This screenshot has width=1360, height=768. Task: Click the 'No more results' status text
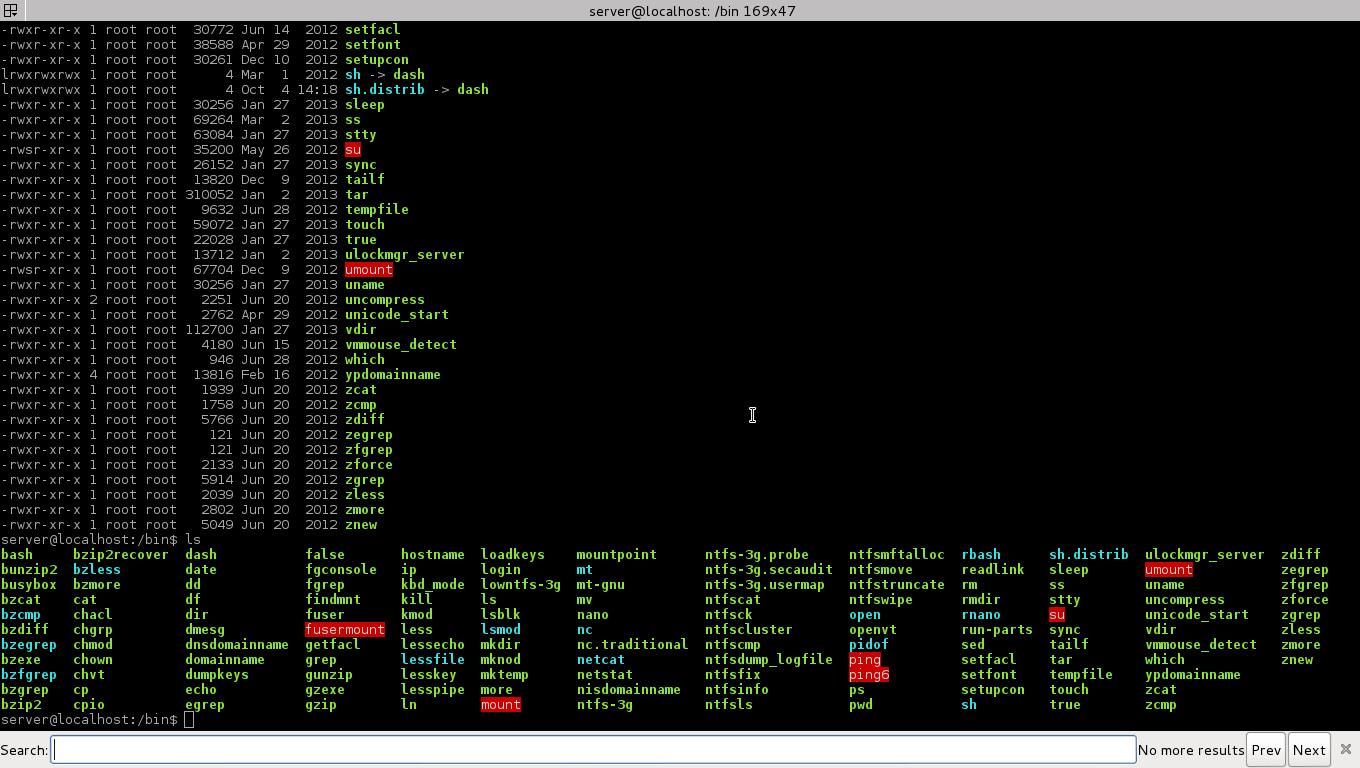(x=1190, y=750)
